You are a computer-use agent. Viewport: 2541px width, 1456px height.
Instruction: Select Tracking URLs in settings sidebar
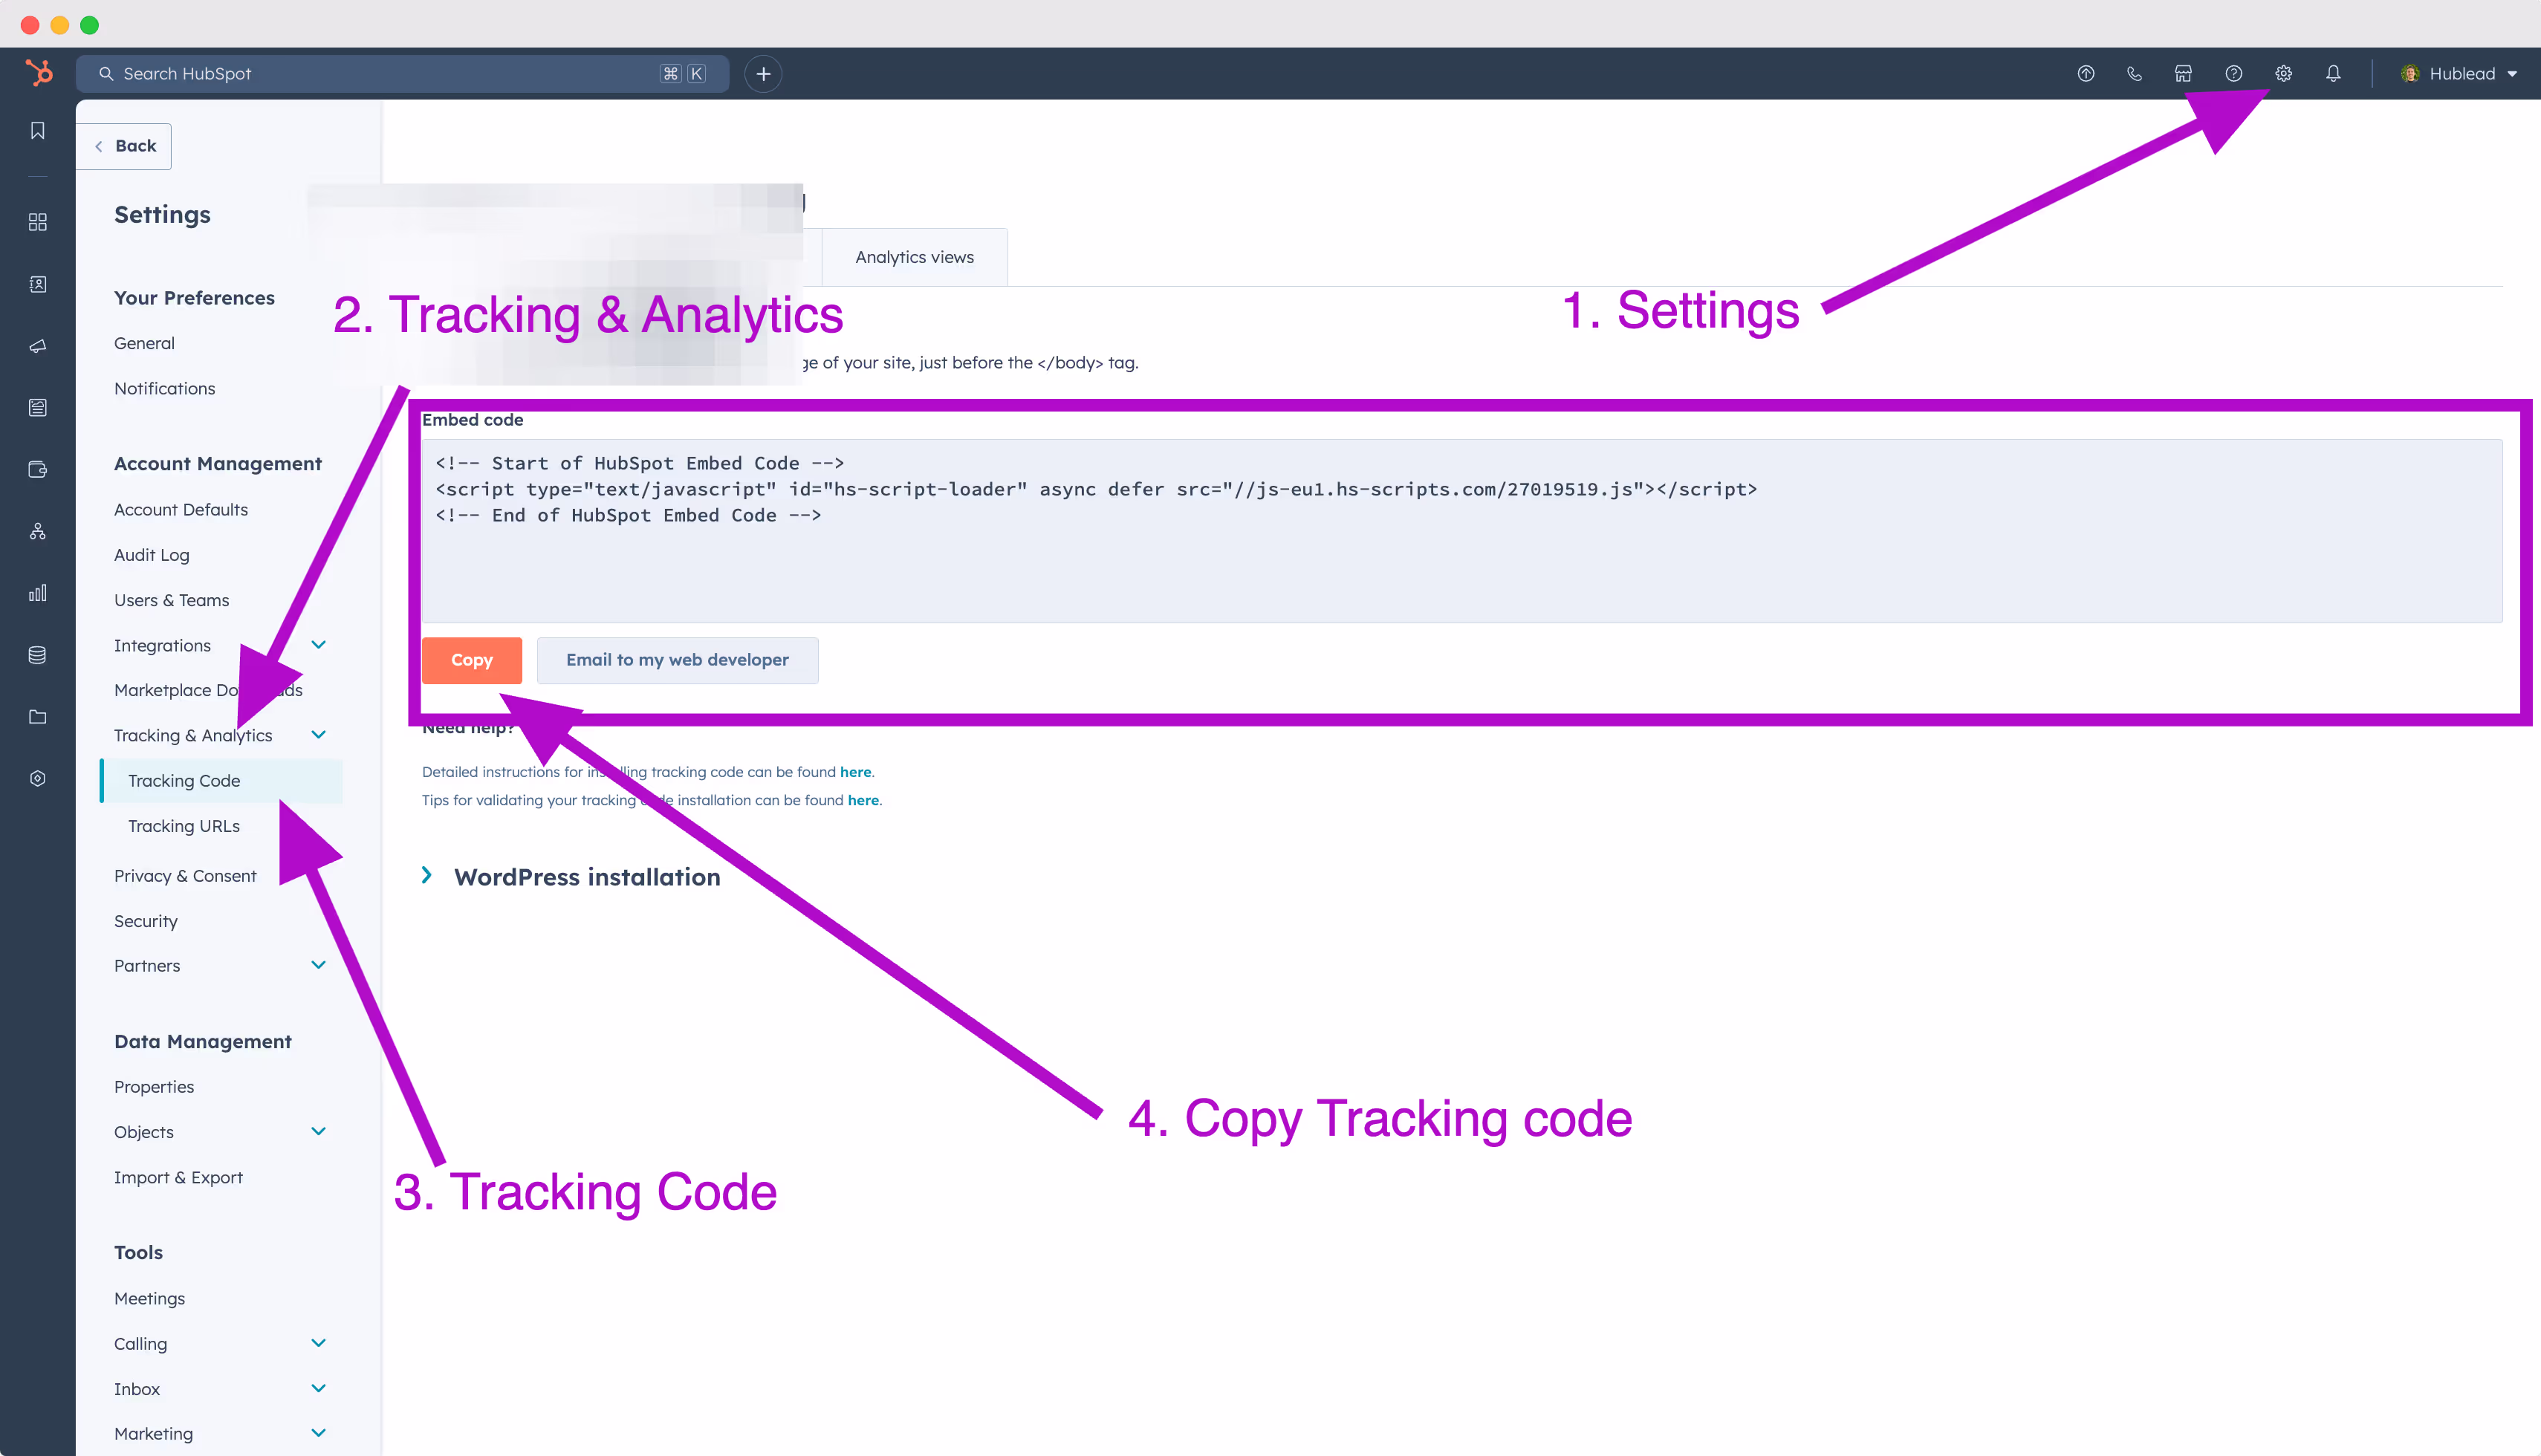point(184,826)
